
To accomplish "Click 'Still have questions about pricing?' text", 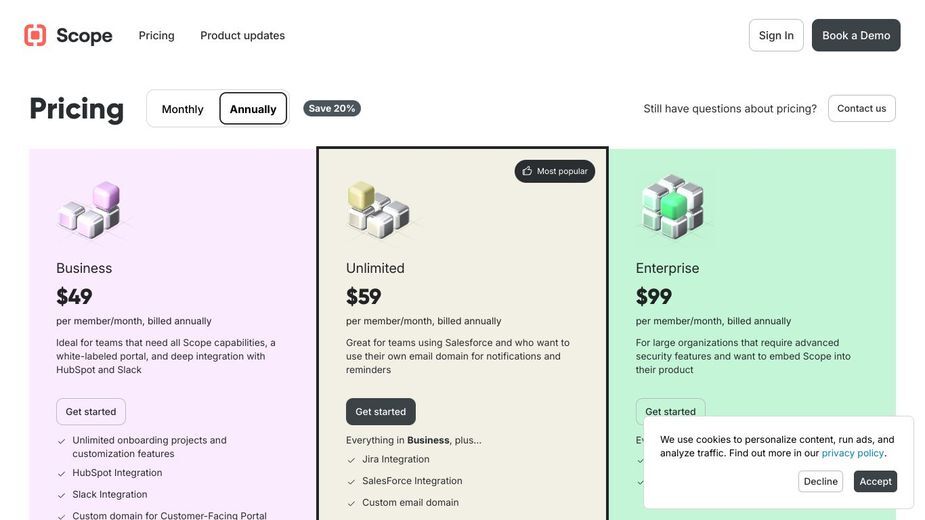I will click(730, 109).
